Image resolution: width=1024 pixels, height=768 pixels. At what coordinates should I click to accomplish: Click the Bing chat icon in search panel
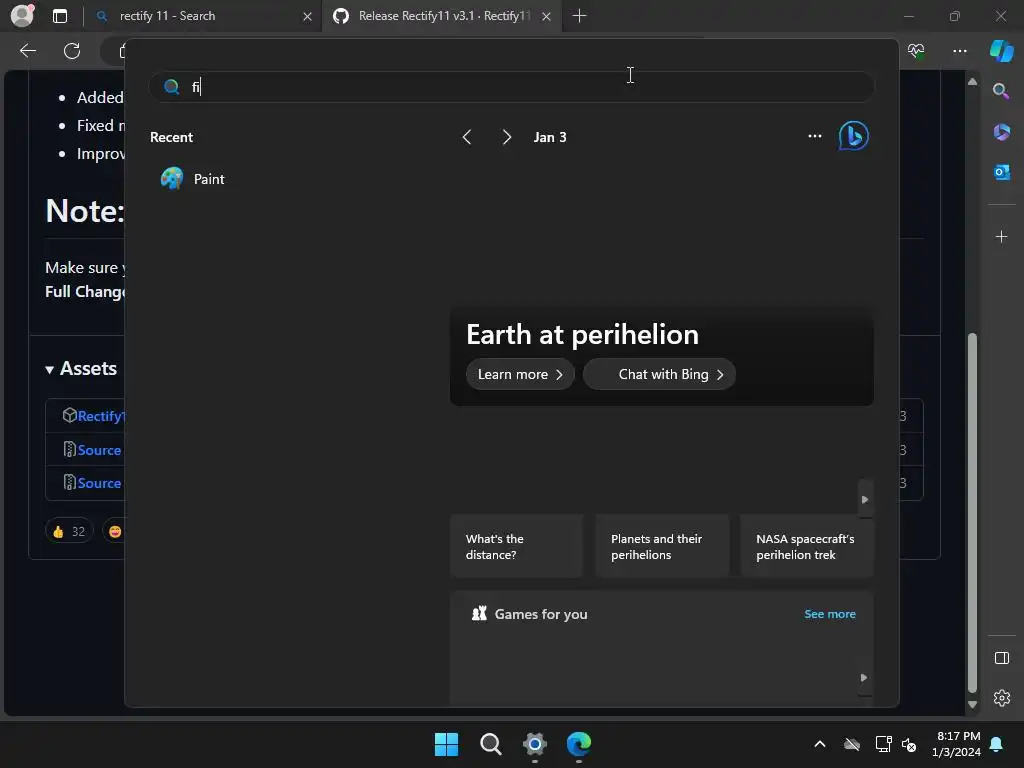(x=853, y=136)
